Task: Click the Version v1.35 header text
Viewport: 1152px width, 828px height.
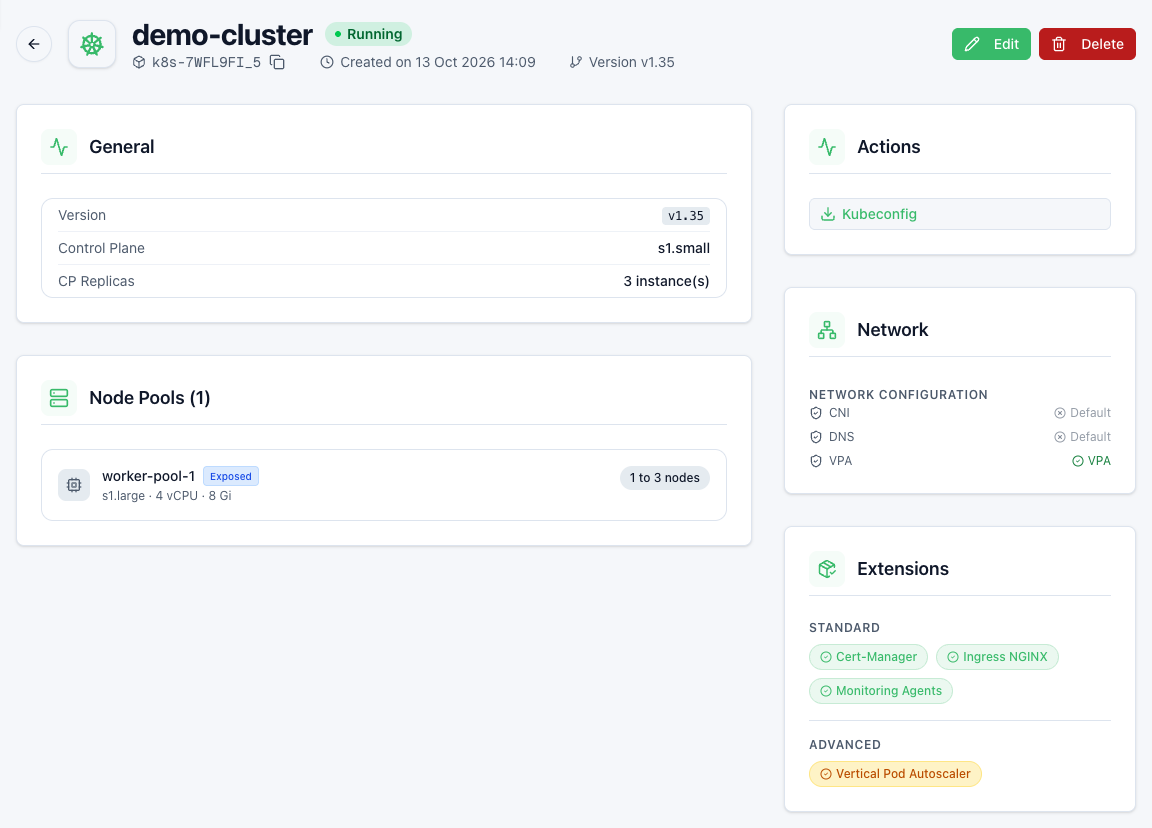Action: click(631, 62)
